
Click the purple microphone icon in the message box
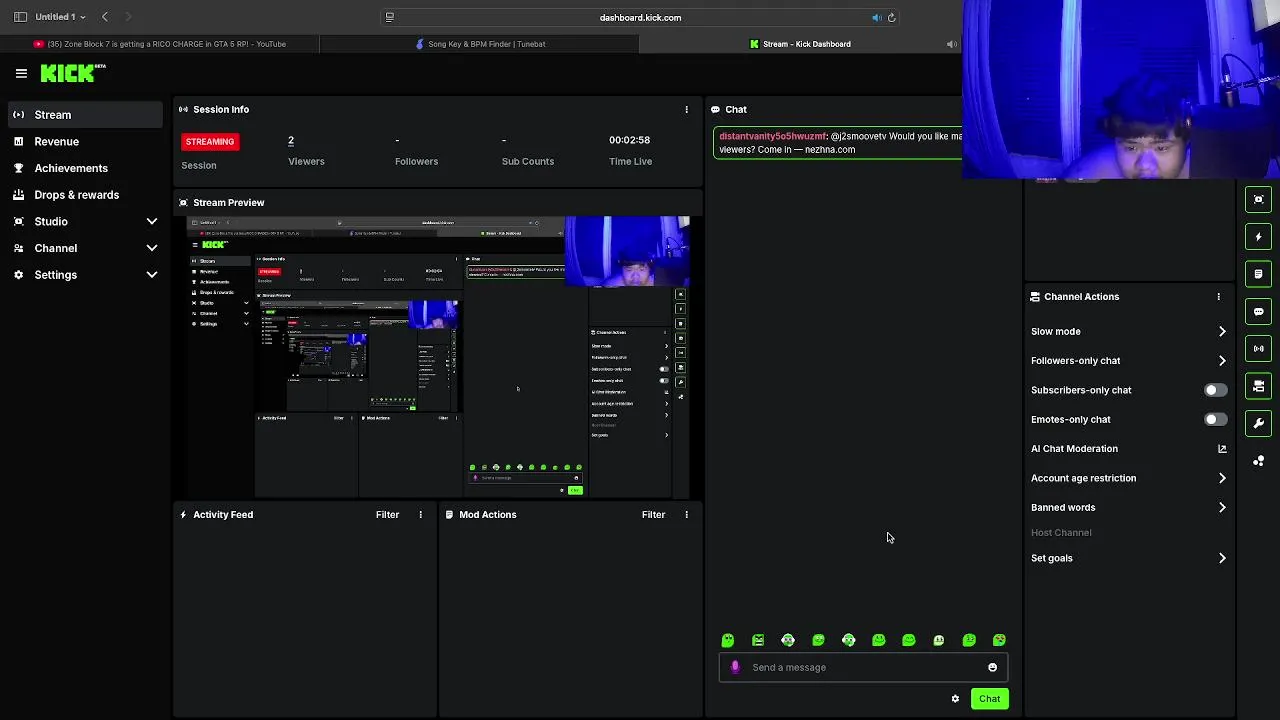(x=735, y=667)
